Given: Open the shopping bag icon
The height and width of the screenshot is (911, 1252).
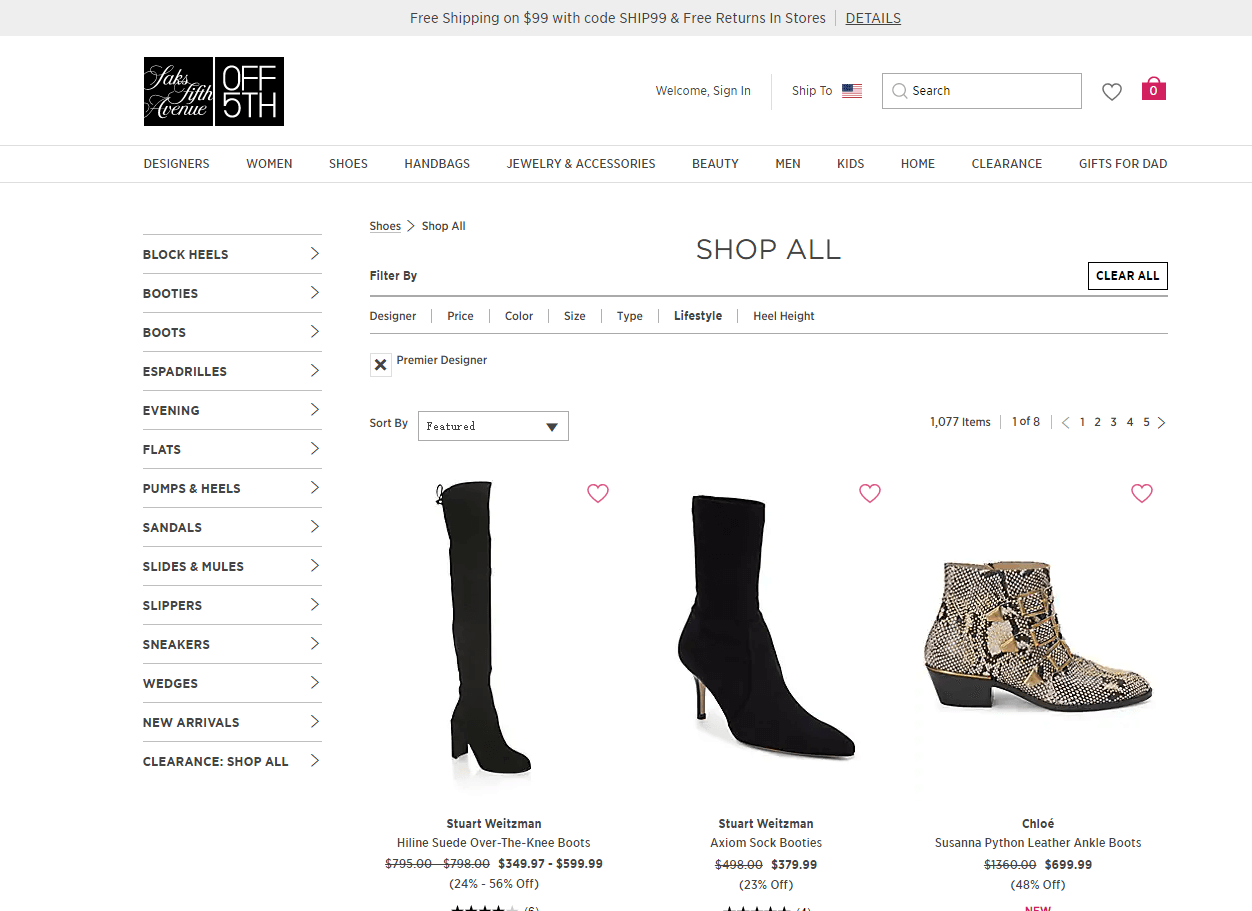Looking at the screenshot, I should pyautogui.click(x=1153, y=89).
